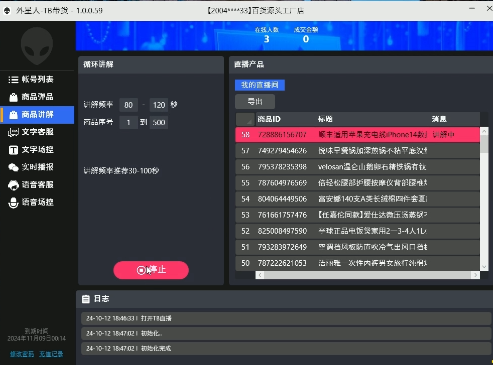This screenshot has height=365, width=493.
Task: Click the log icon next to 日志
Action: tap(86, 299)
